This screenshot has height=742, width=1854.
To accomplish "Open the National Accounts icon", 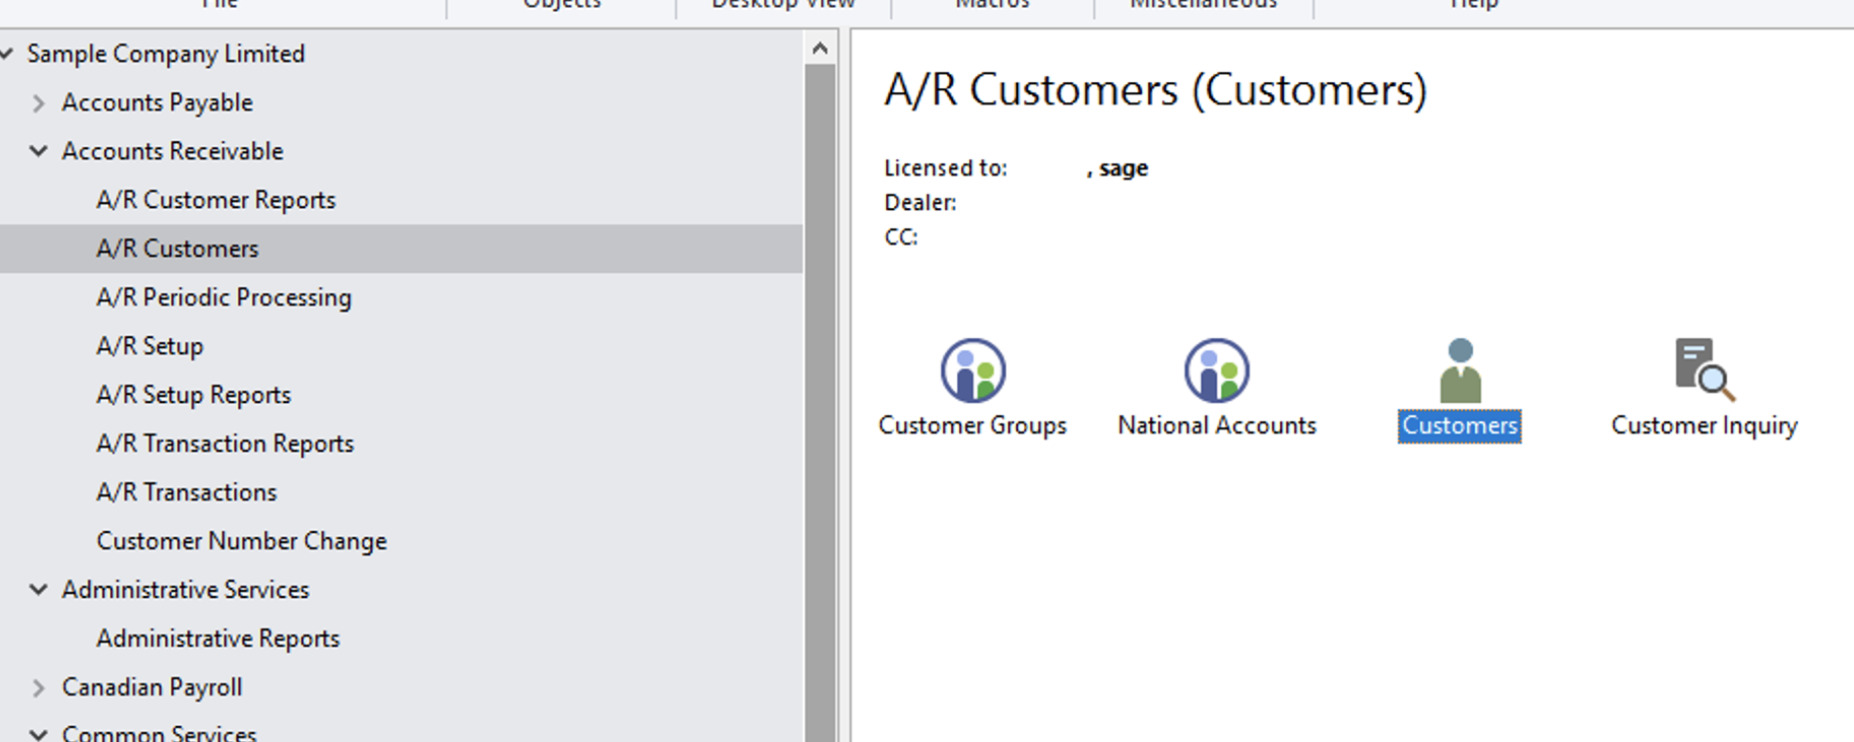I will point(1216,370).
